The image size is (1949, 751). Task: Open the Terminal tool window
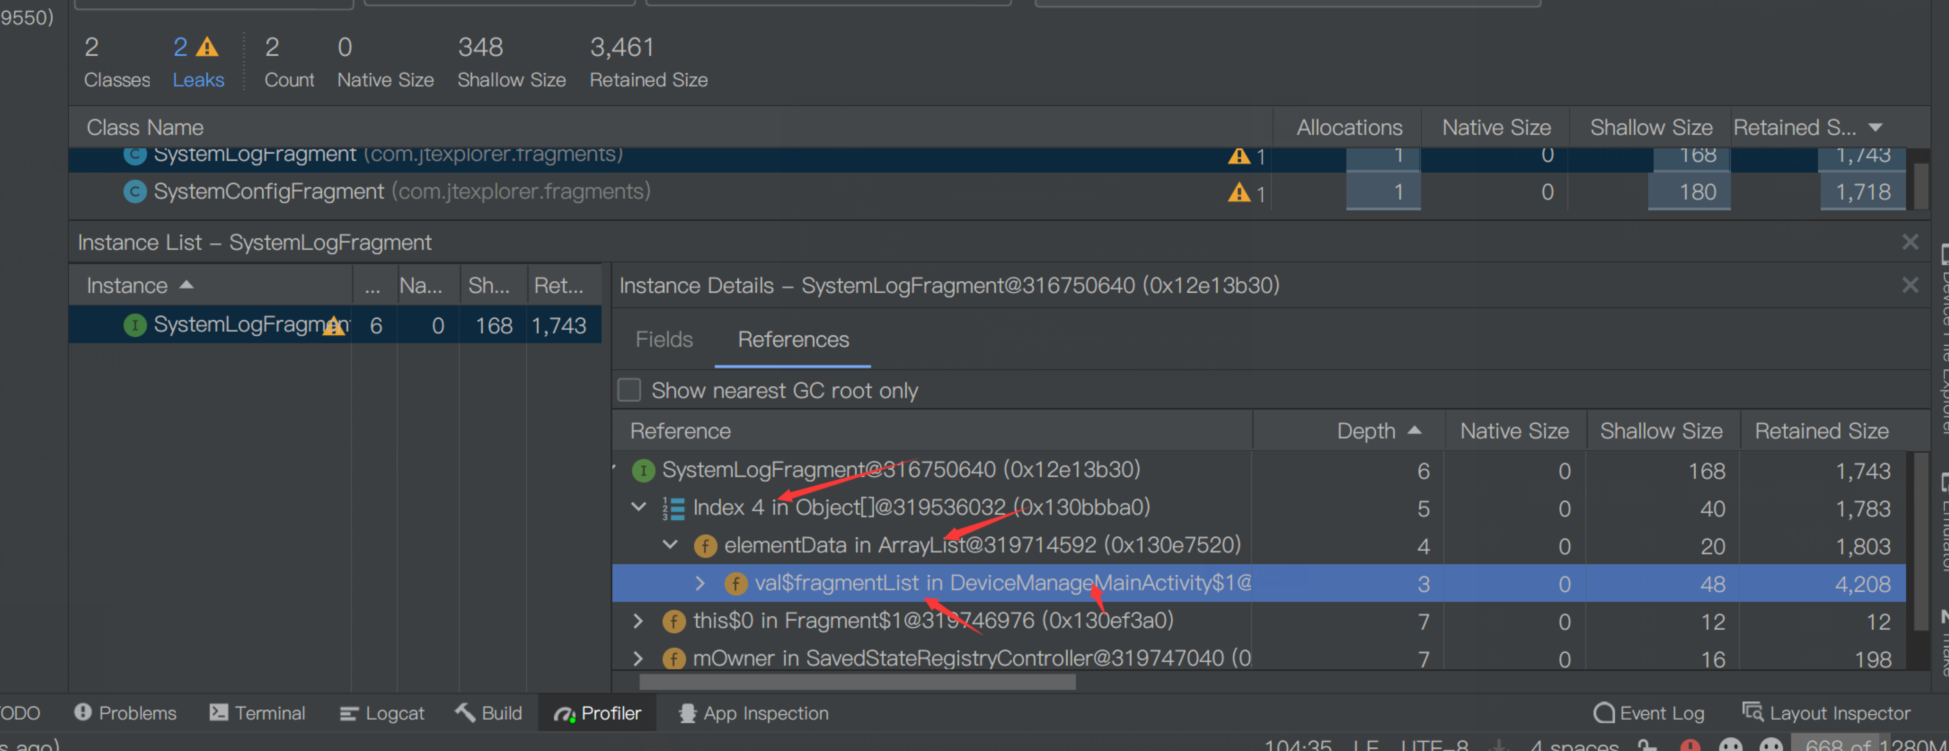coord(257,713)
